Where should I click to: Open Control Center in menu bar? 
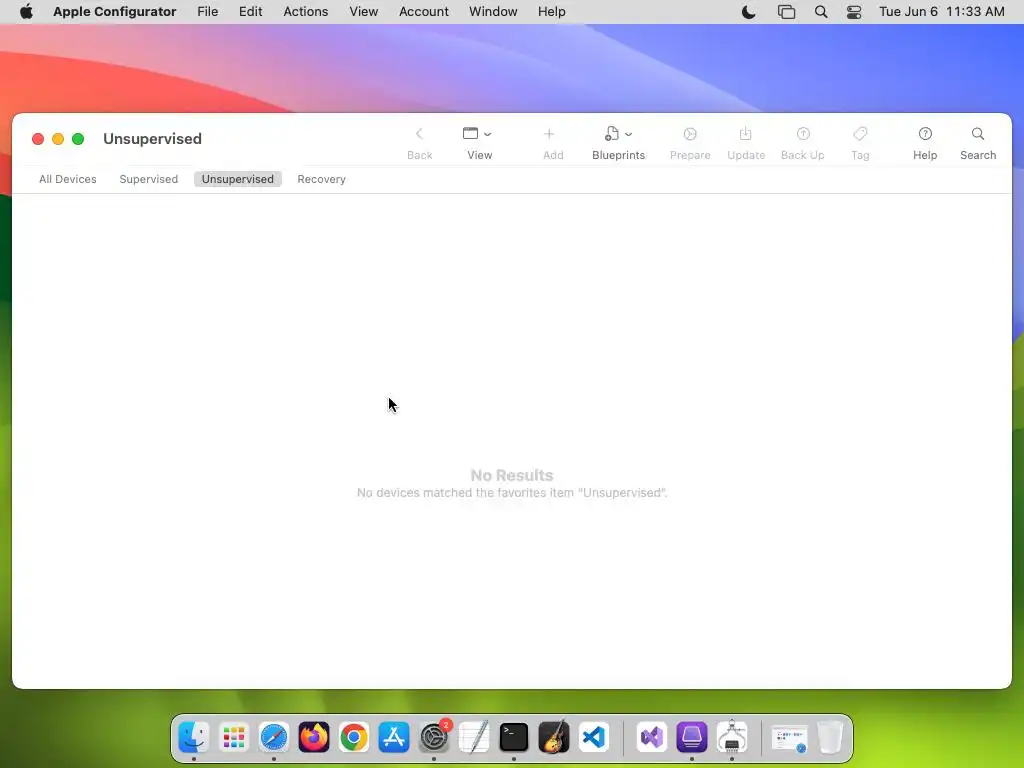click(x=854, y=12)
